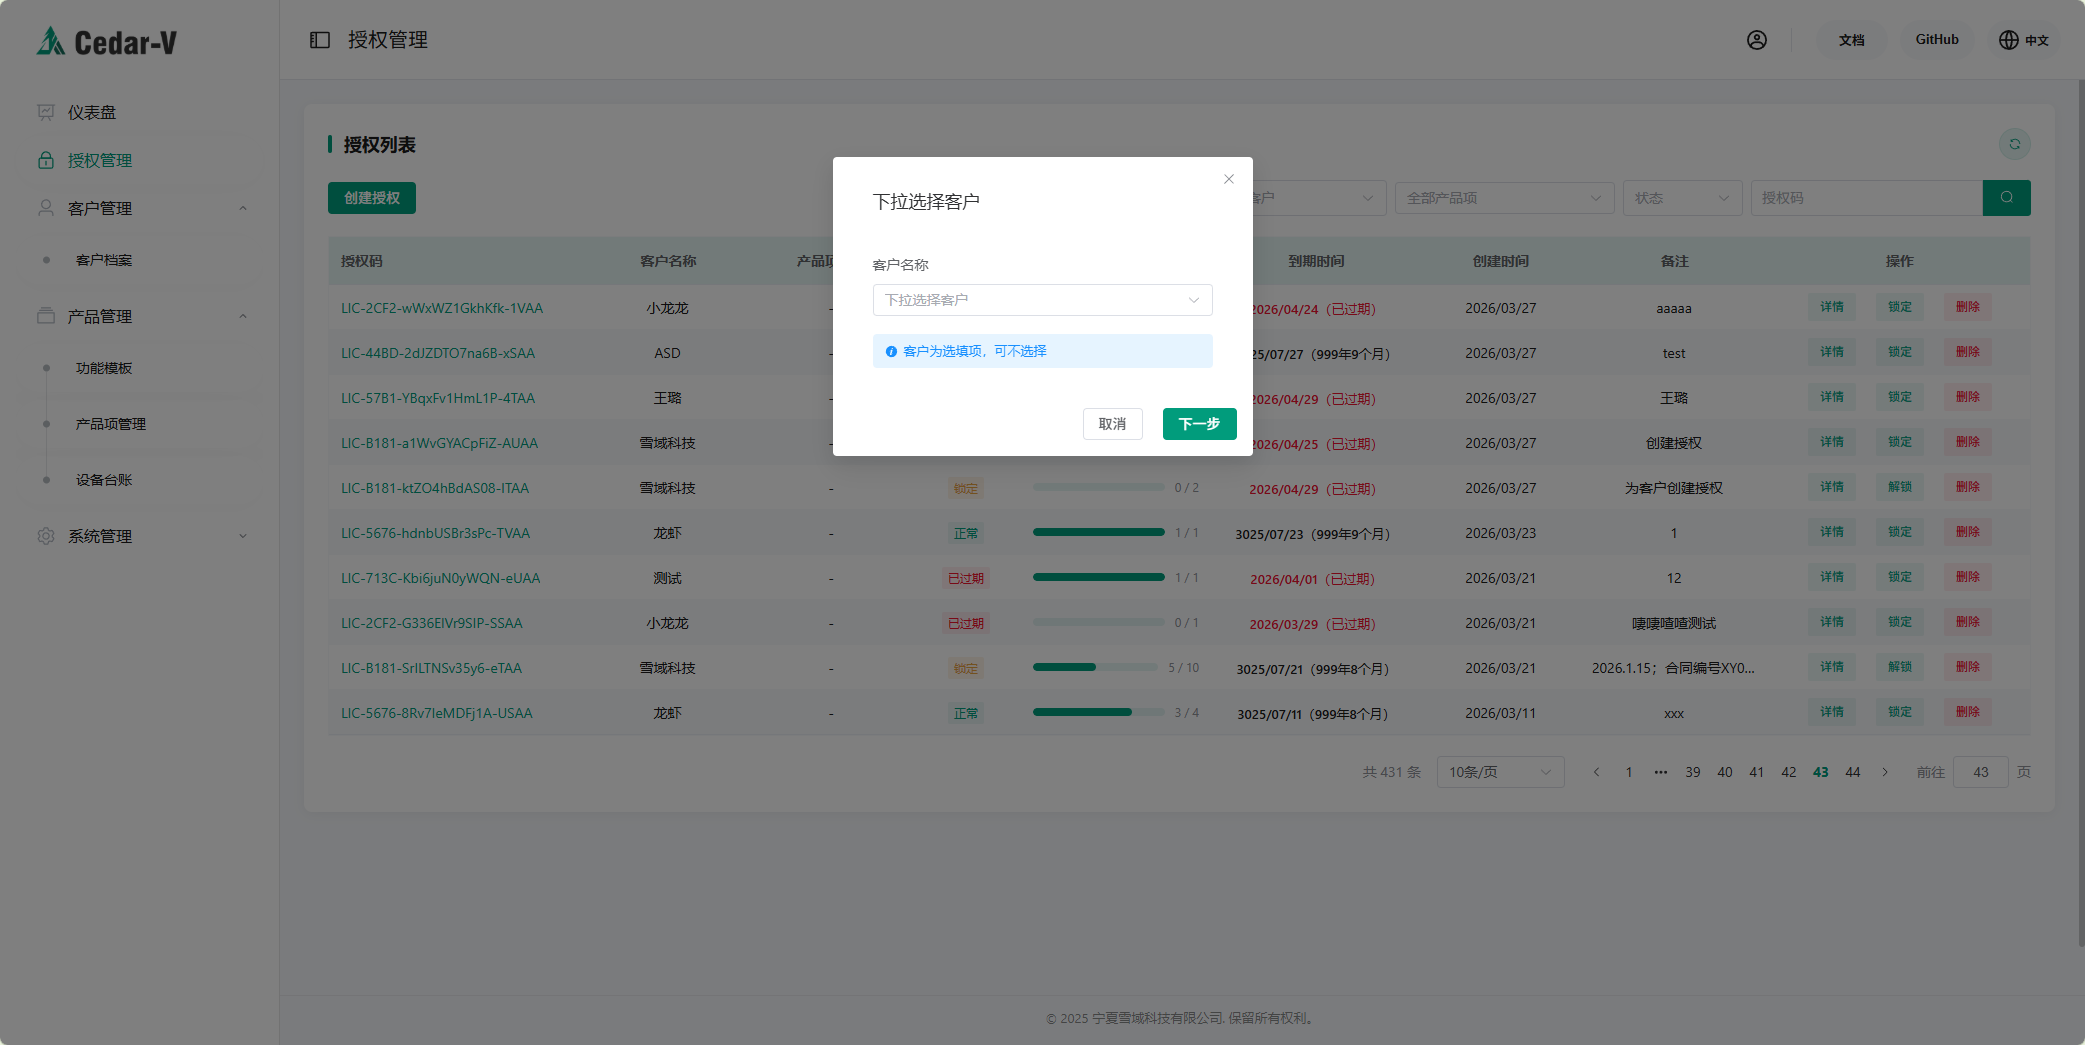Image resolution: width=2085 pixels, height=1045 pixels.
Task: Click the Cedar-V logo
Action: coord(107,42)
